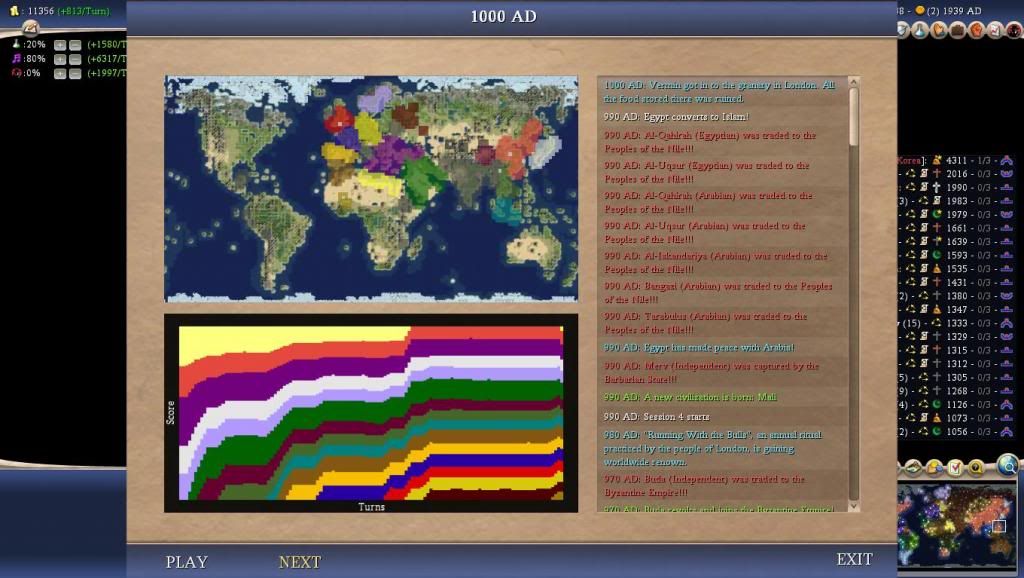
Task: Select 'Merv (Independent) was captured' entry
Action: 721,372
